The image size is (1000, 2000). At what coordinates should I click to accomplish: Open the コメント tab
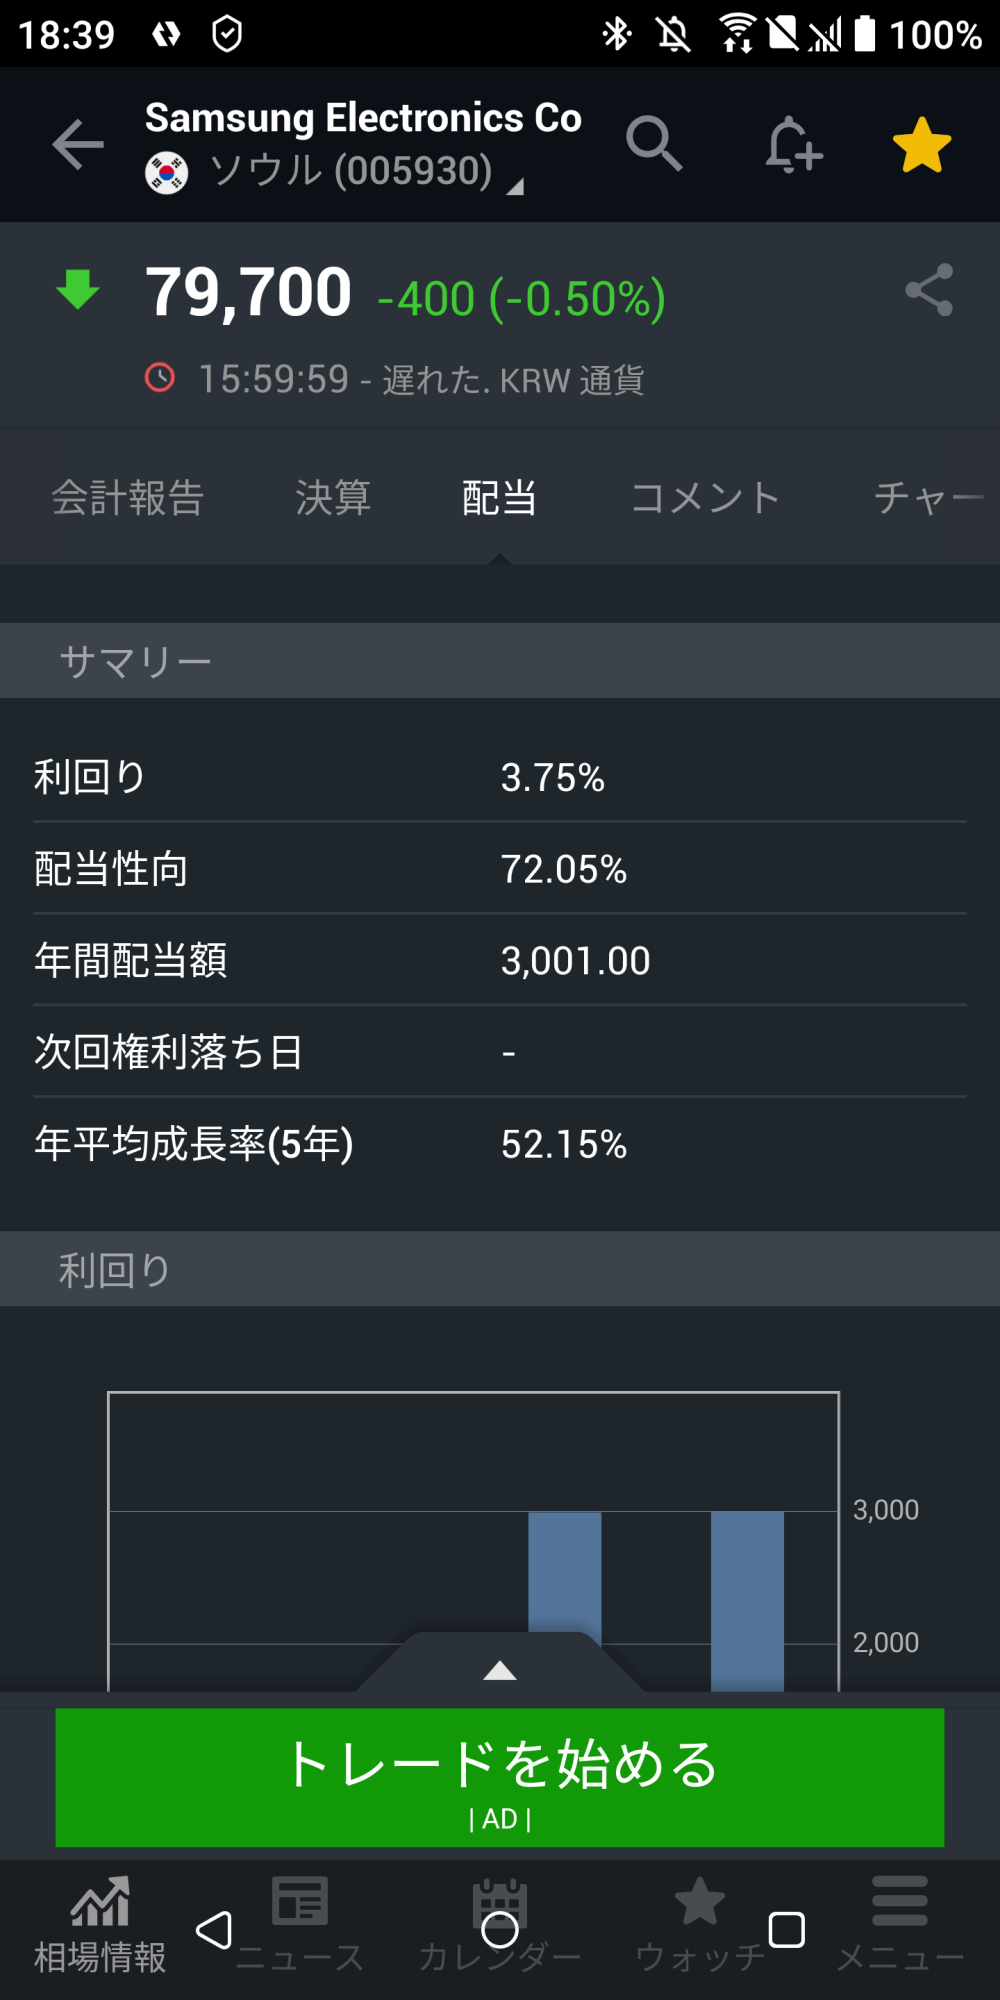click(705, 497)
